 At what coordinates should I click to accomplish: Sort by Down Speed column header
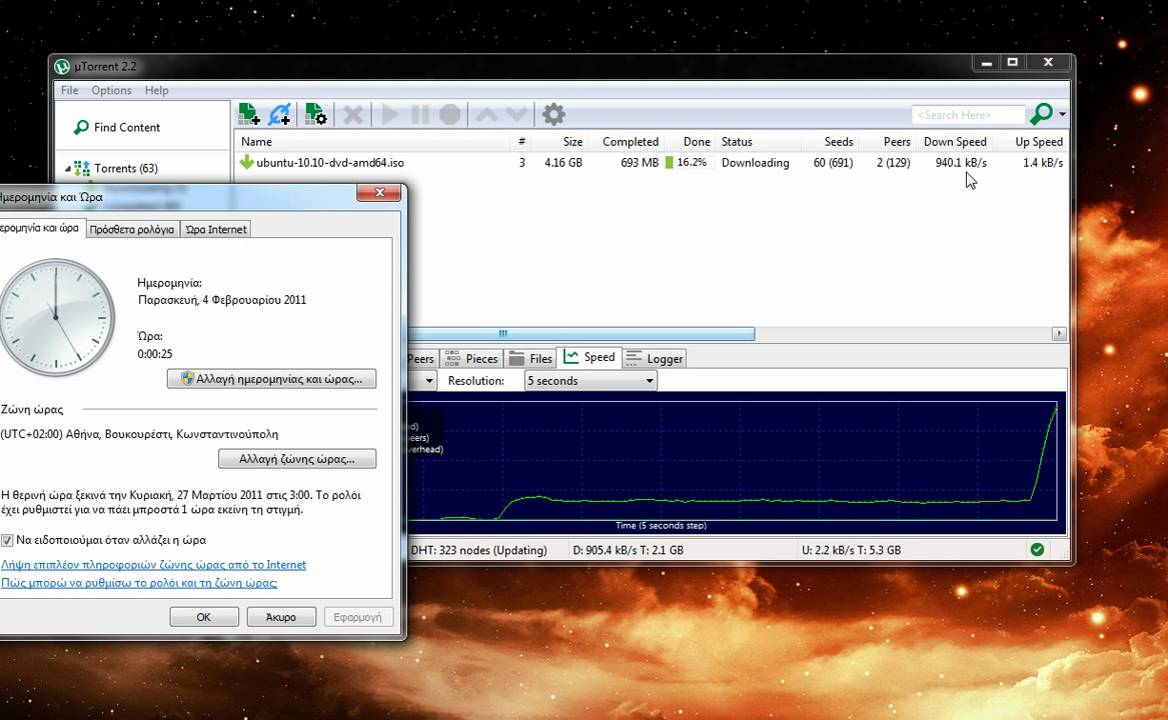coord(955,141)
